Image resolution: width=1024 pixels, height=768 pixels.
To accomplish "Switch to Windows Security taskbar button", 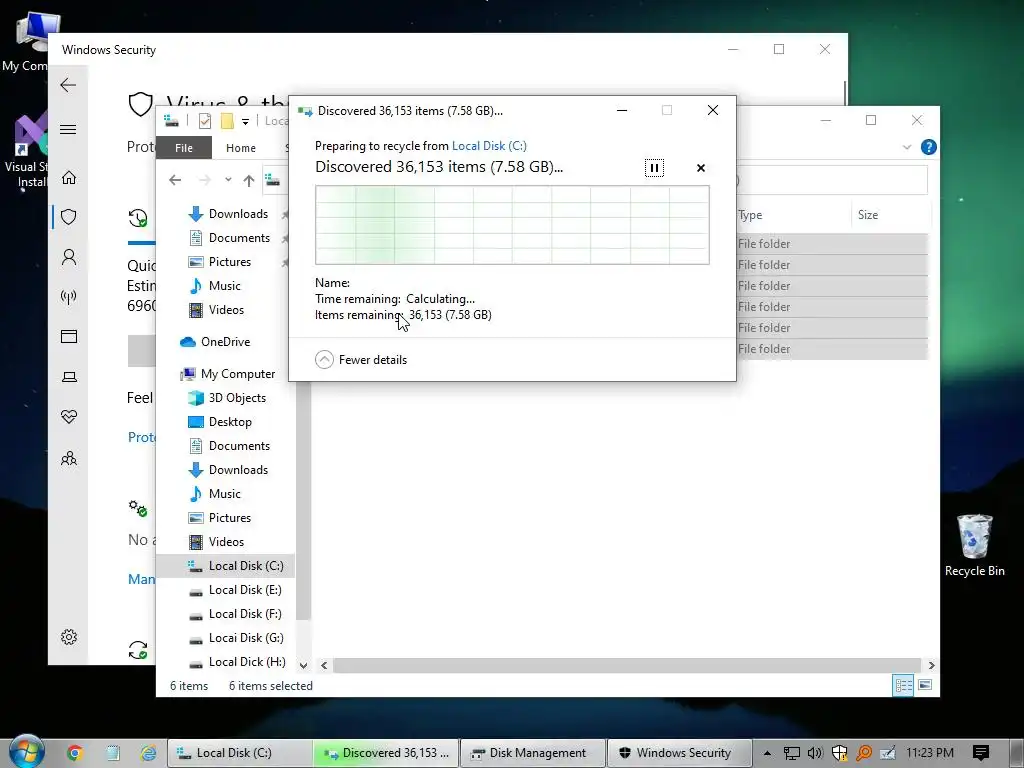I will coord(680,753).
